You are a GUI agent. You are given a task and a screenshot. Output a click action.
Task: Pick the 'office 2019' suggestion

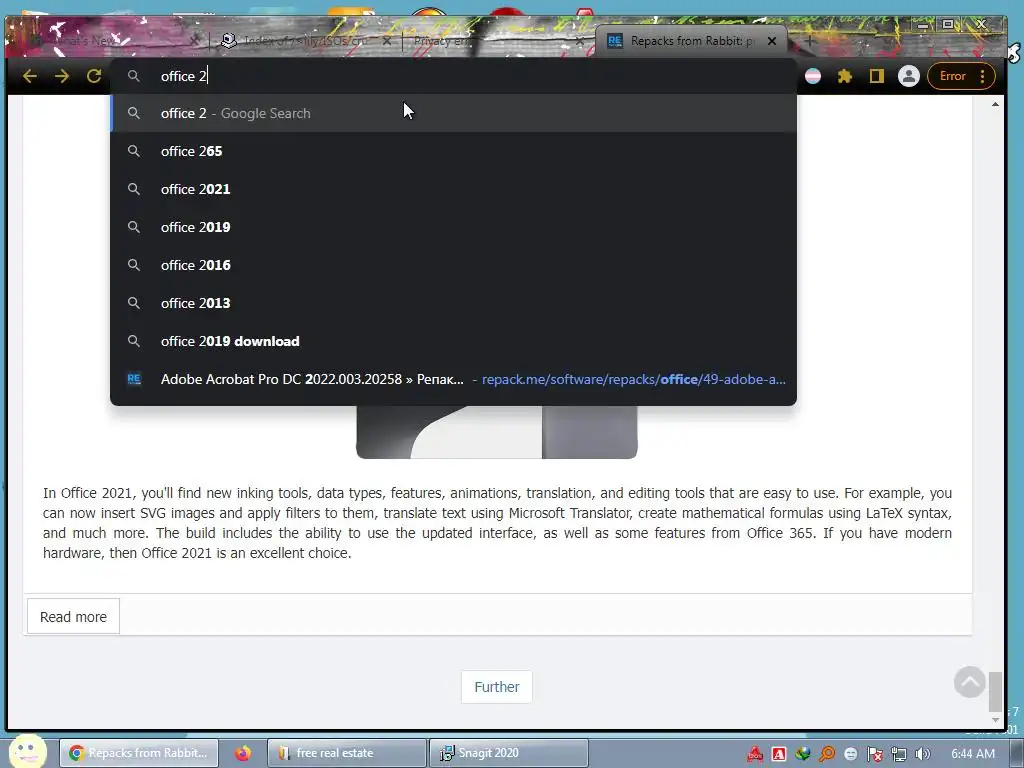pos(453,227)
